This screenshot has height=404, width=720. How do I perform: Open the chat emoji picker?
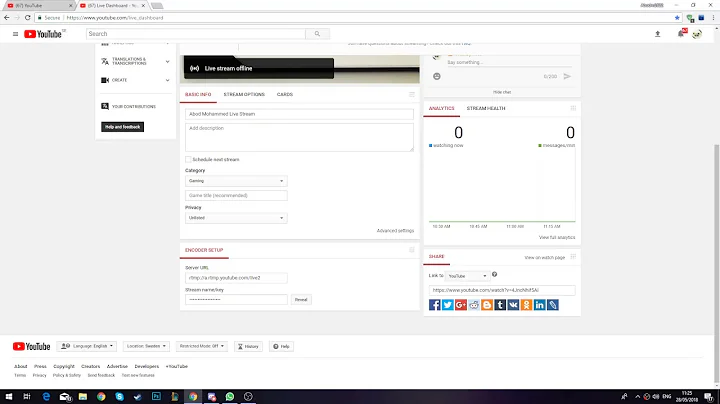point(437,76)
